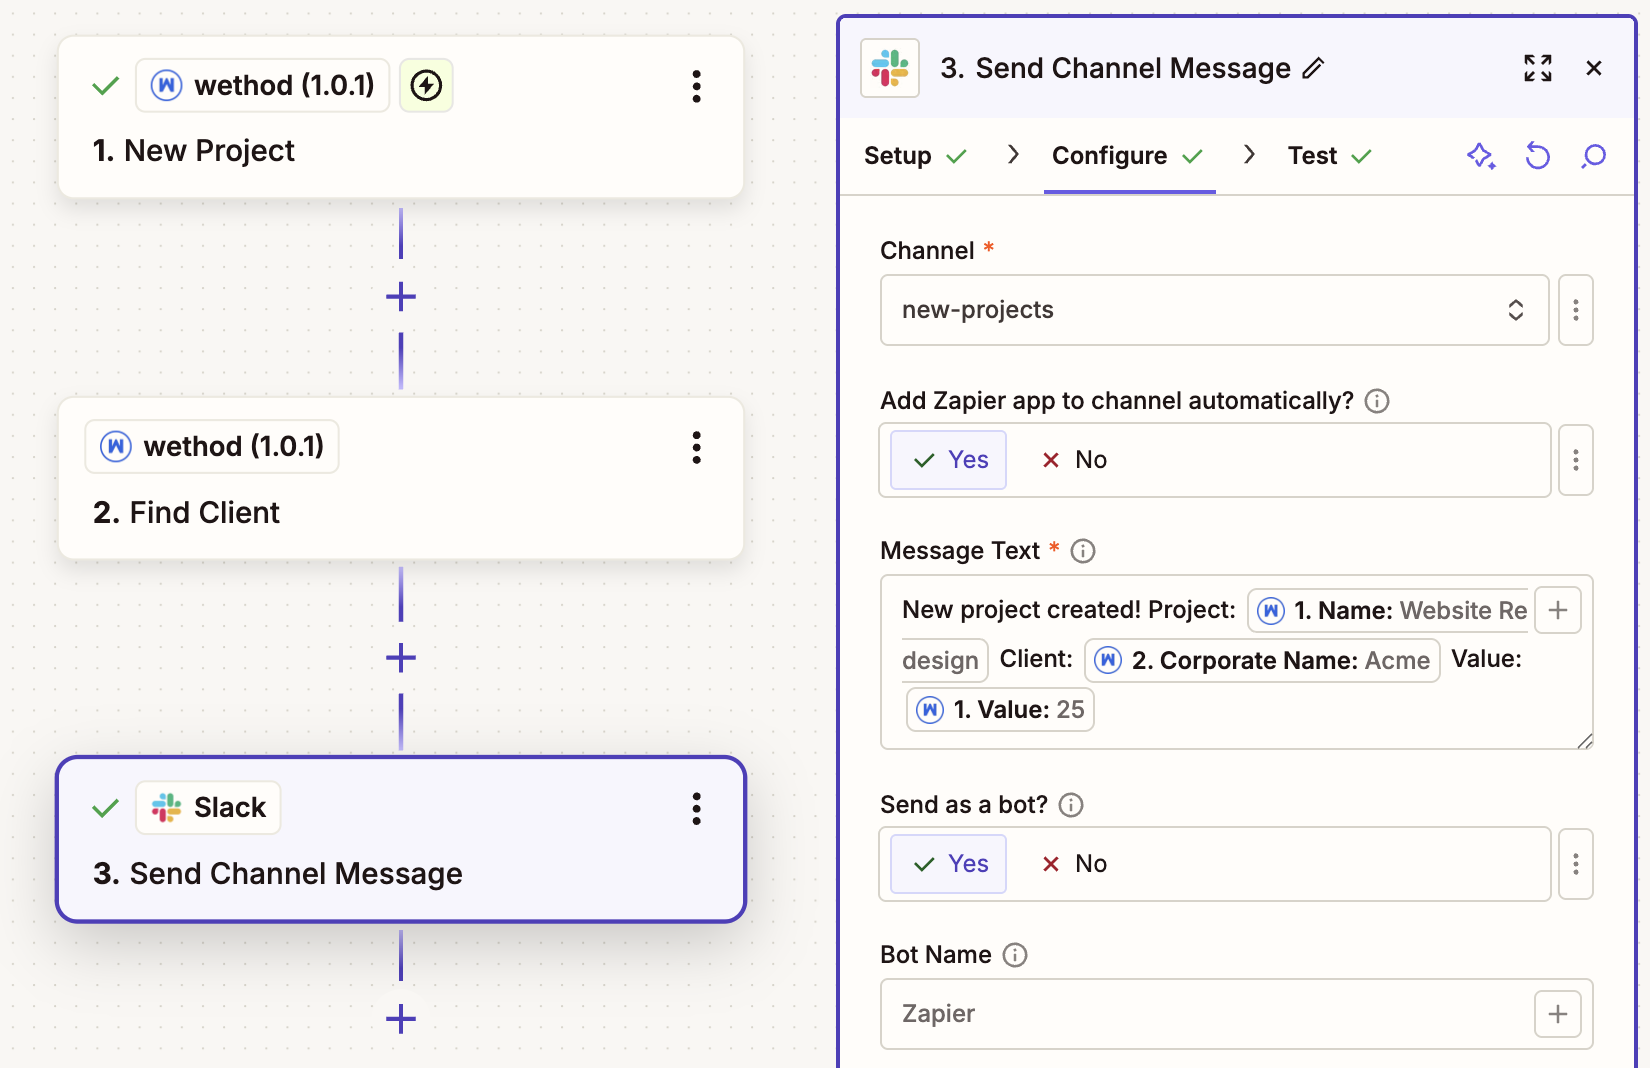This screenshot has width=1650, height=1068.
Task: Click the info icon beside Bot Name
Action: click(x=1015, y=955)
